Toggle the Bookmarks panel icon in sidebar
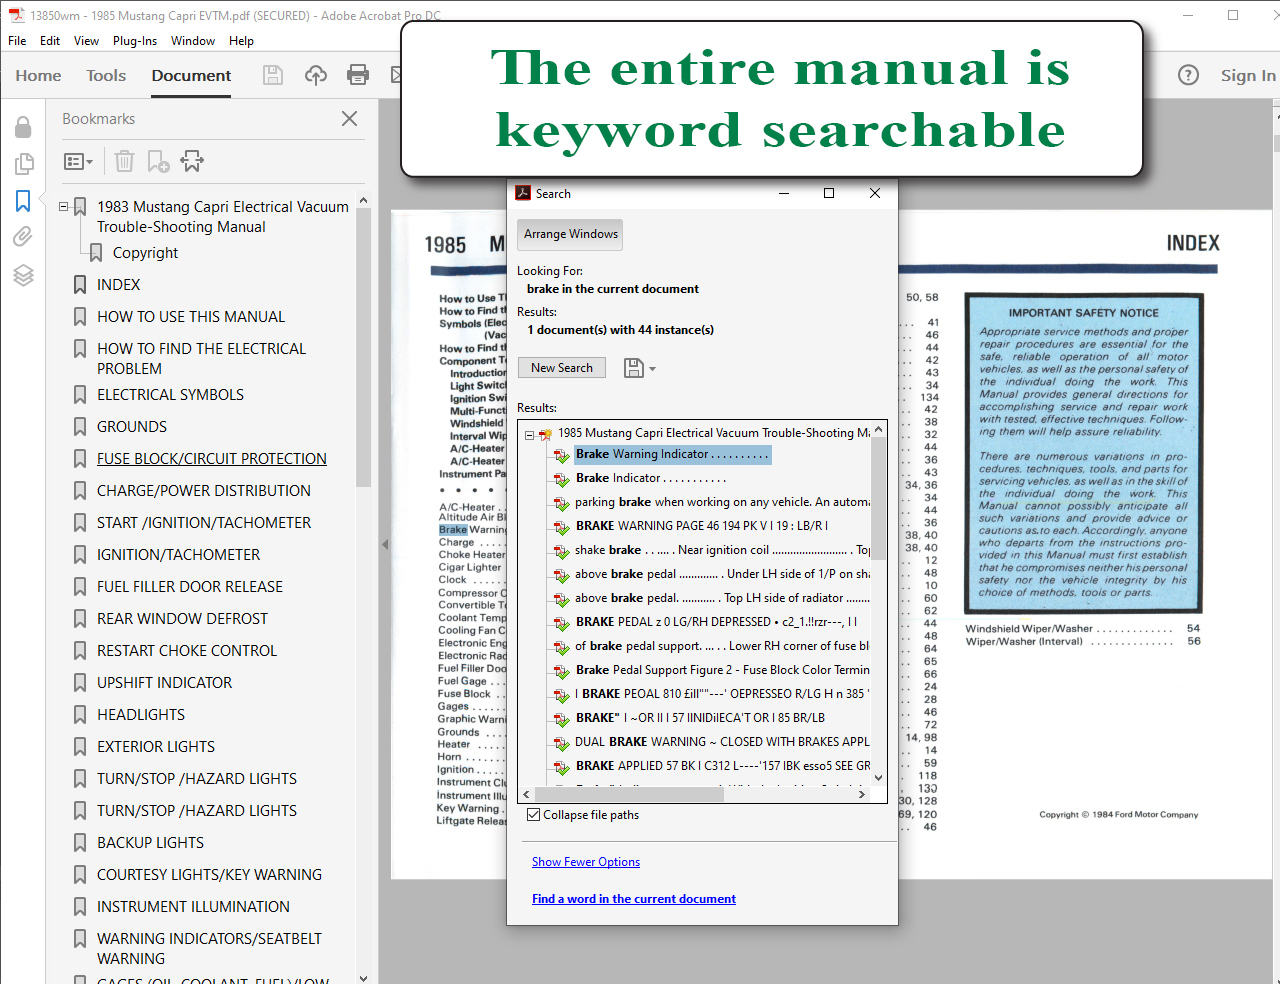 point(23,201)
